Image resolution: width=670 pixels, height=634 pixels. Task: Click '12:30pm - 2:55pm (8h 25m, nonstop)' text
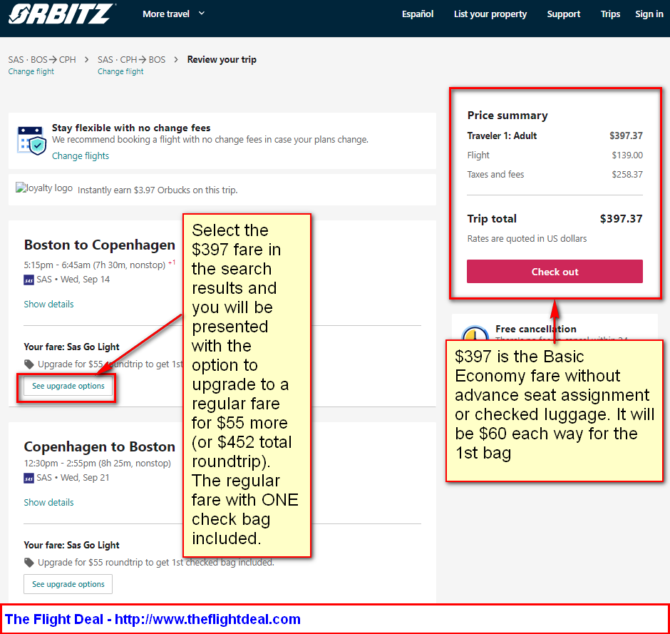click(97, 463)
